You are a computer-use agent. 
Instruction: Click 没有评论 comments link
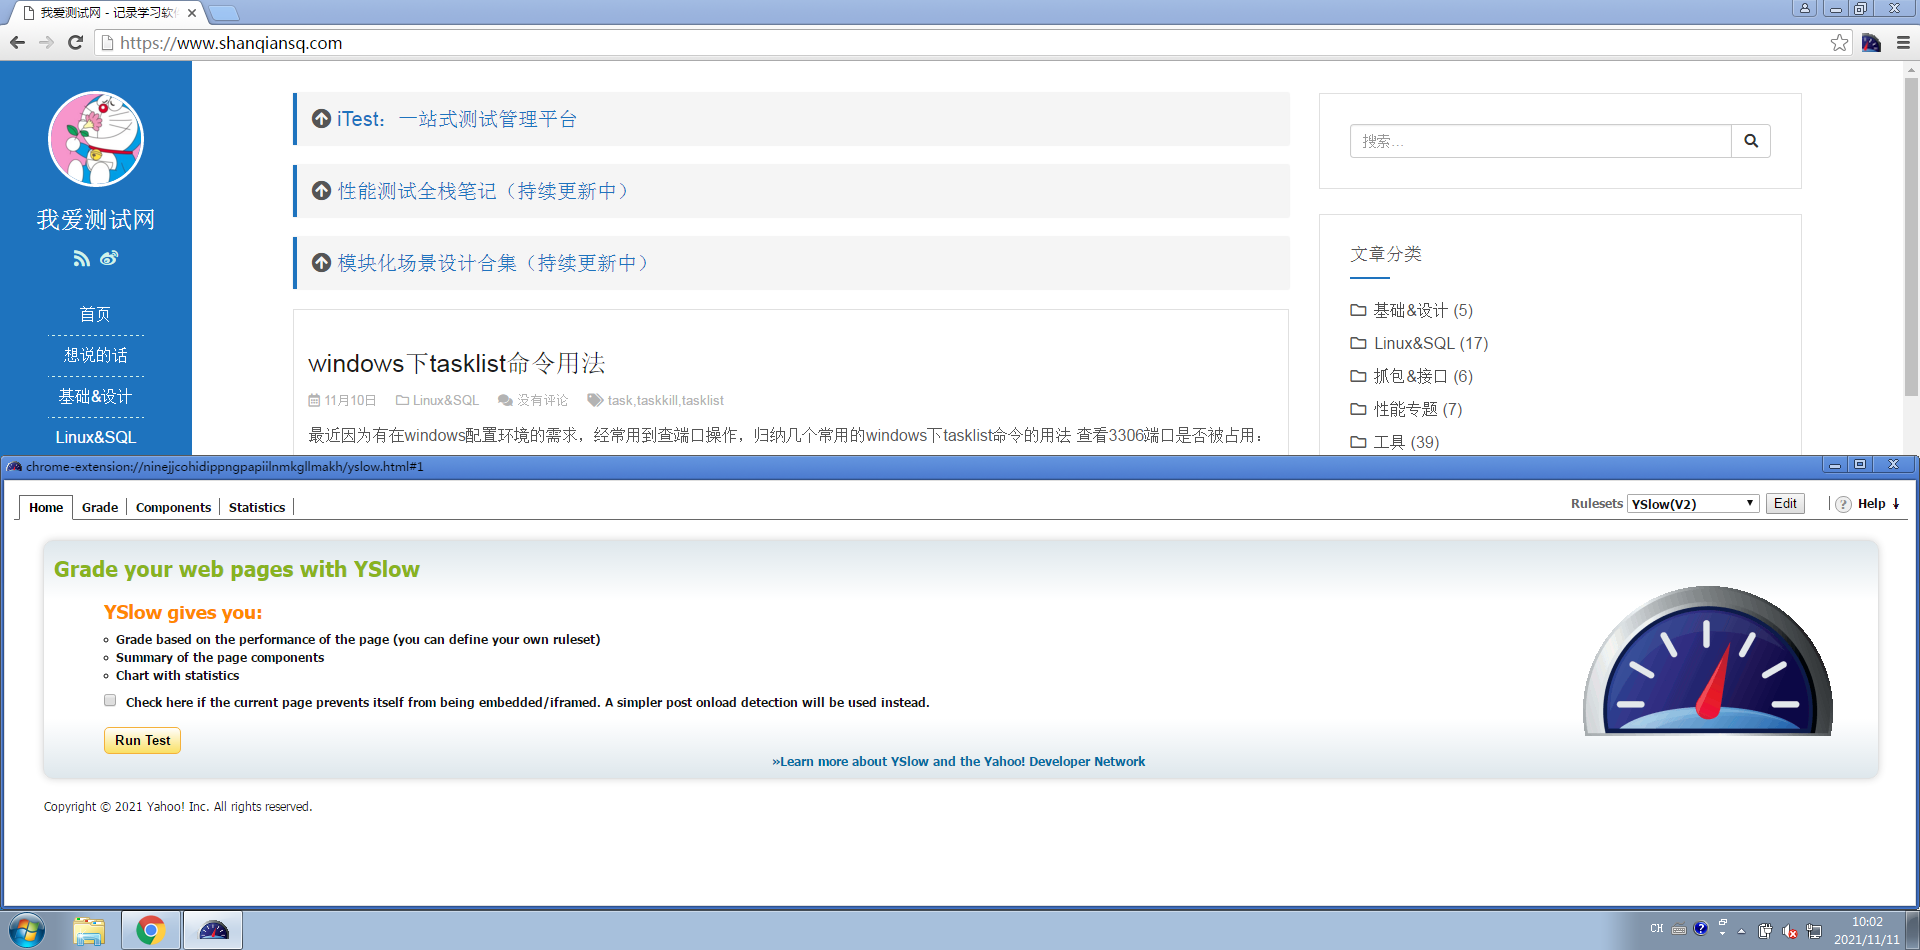click(x=542, y=400)
